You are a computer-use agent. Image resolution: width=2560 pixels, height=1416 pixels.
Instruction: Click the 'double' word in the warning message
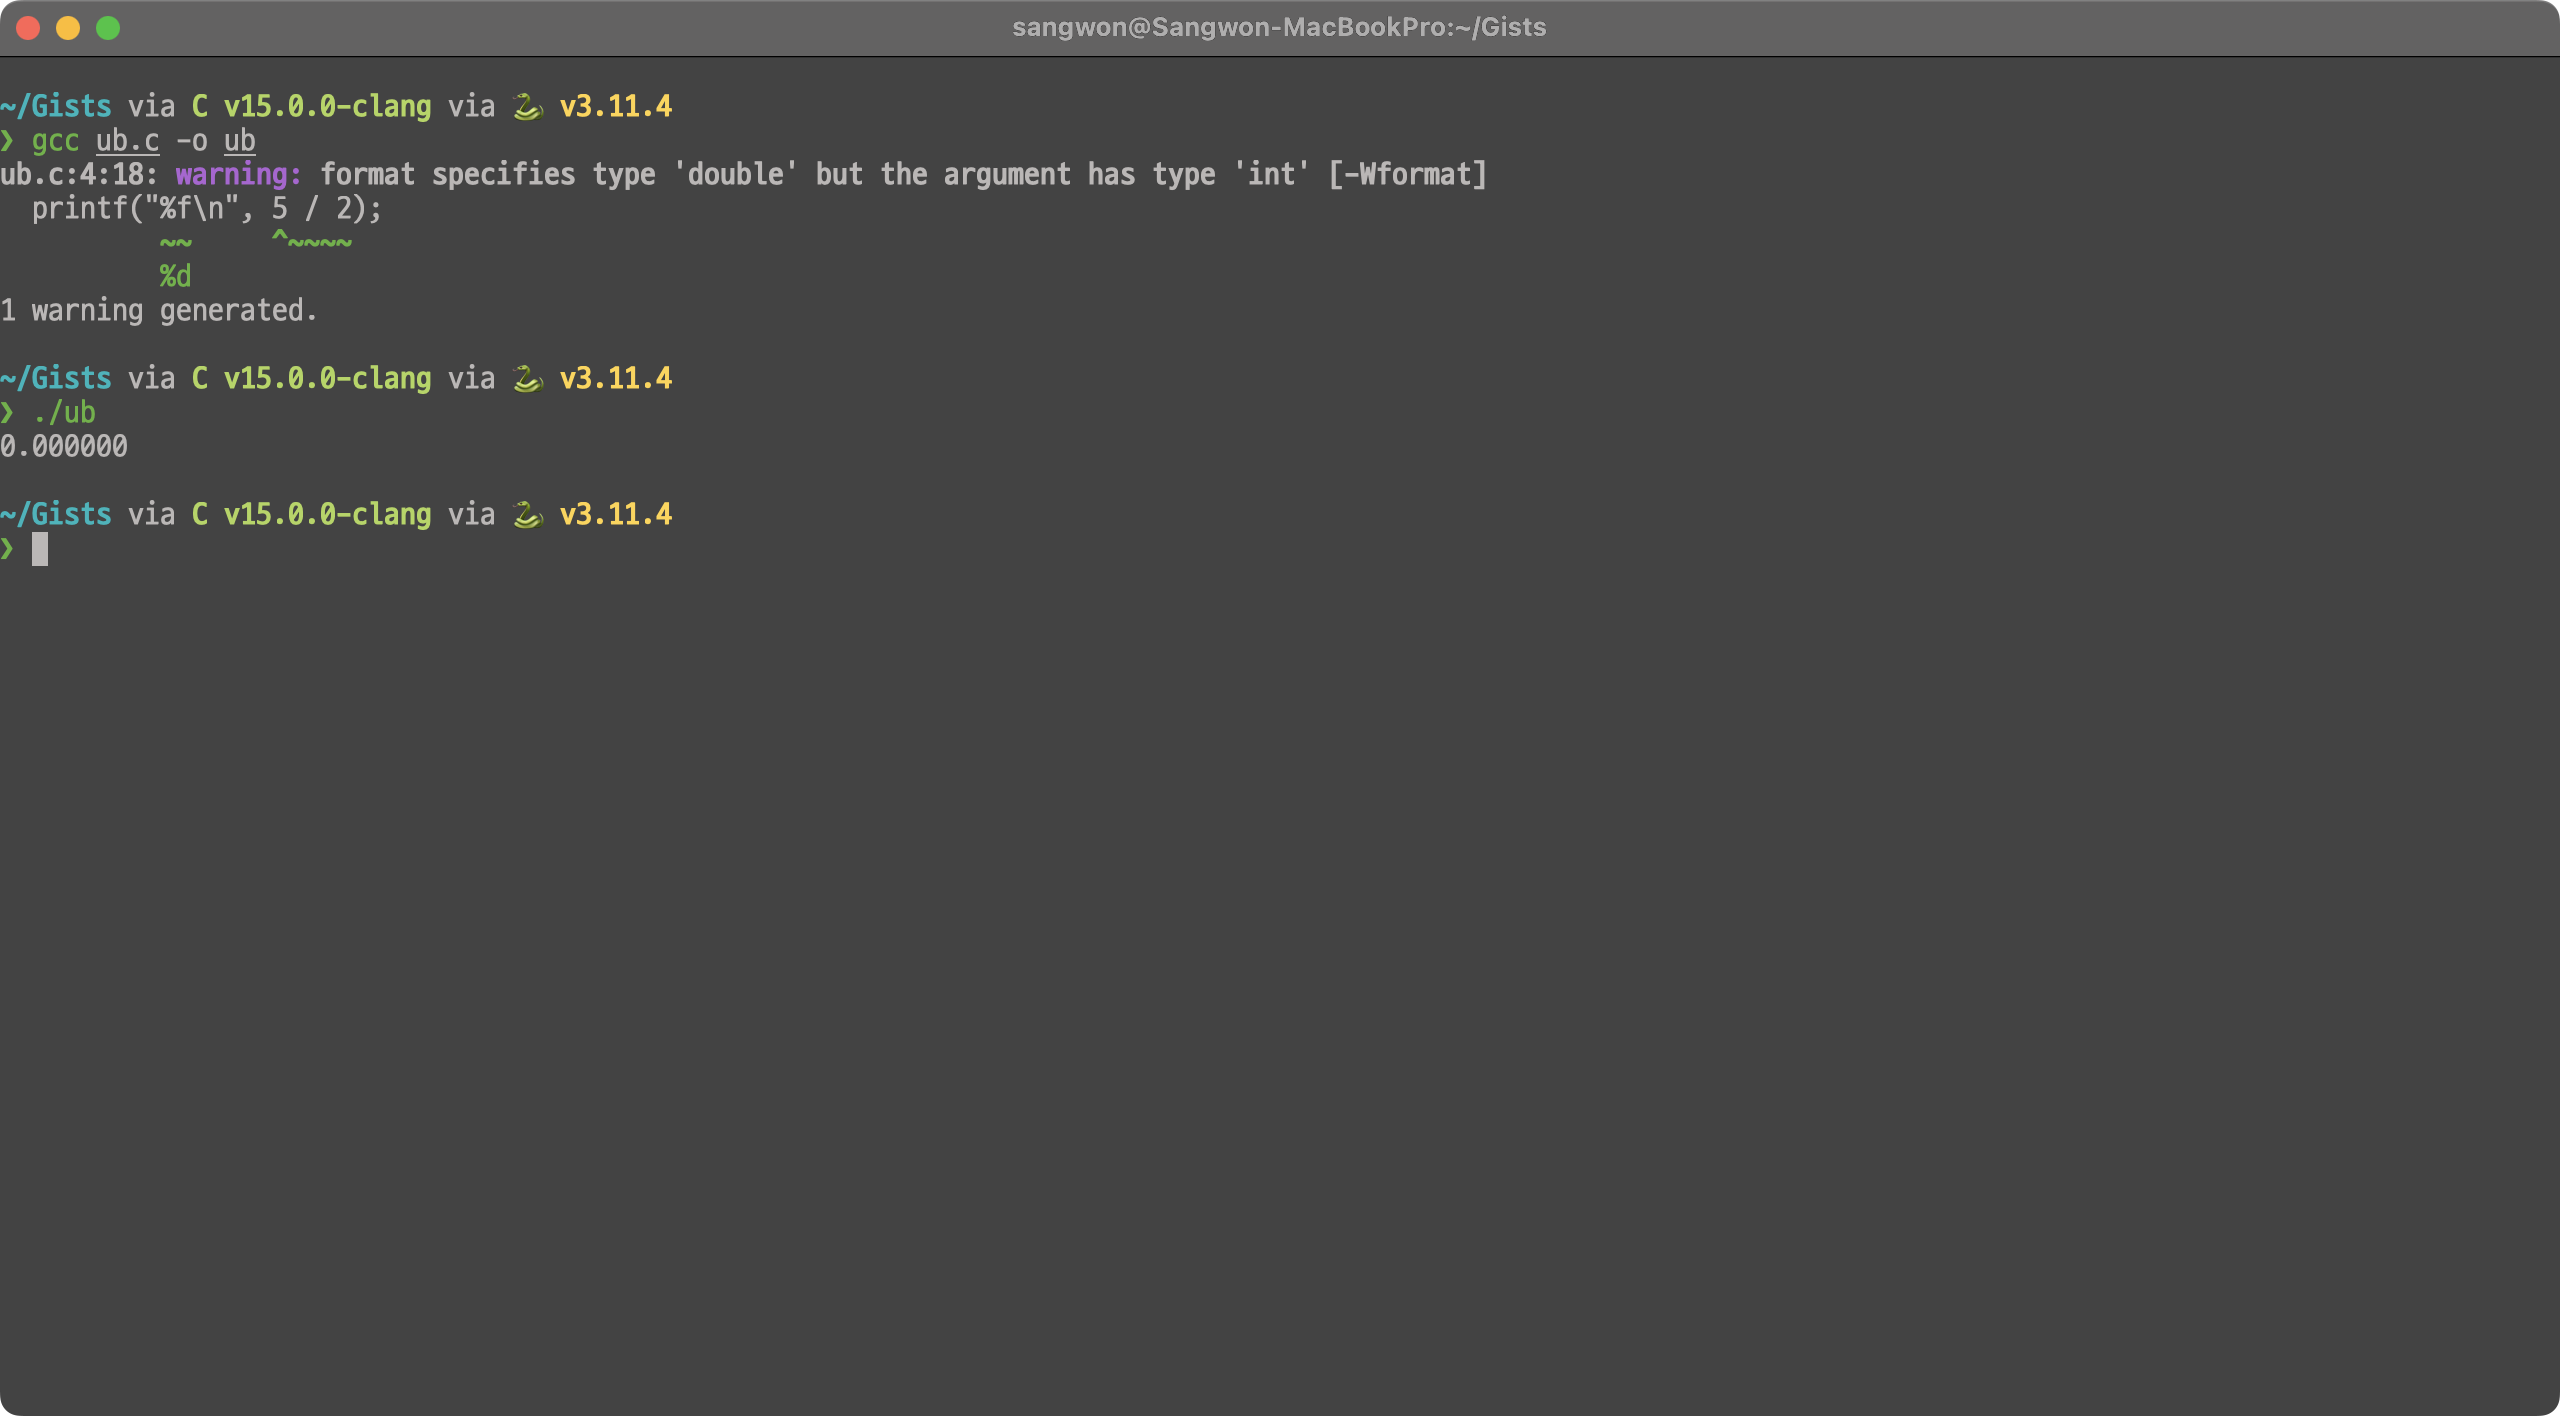736,175
